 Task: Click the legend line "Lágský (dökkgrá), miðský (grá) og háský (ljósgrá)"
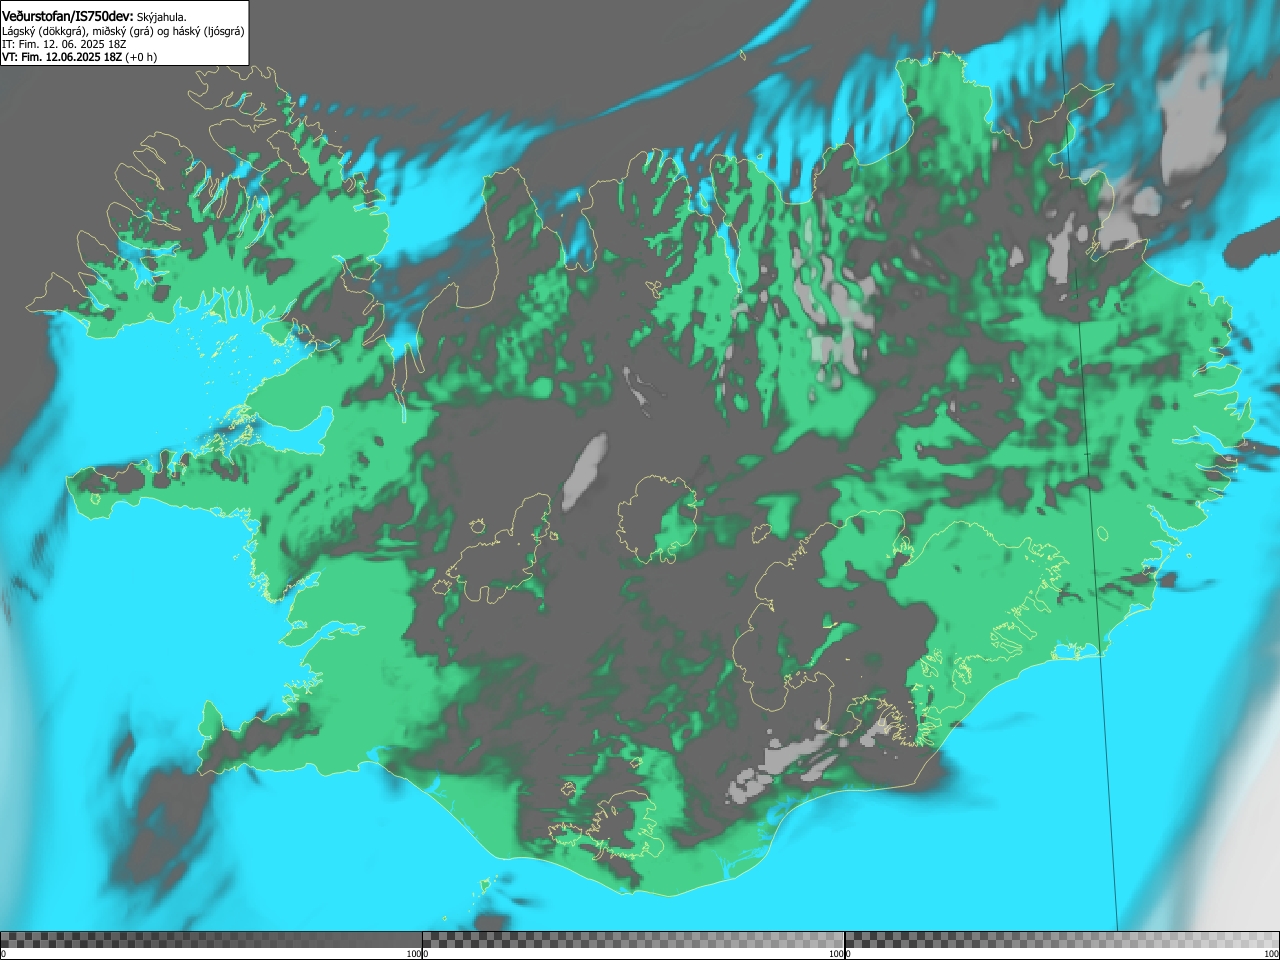[123, 31]
